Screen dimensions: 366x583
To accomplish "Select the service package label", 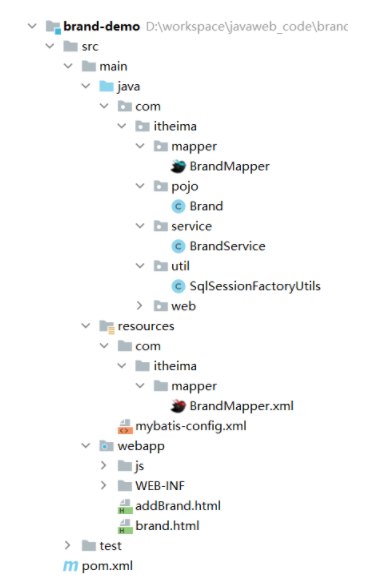I will [192, 226].
